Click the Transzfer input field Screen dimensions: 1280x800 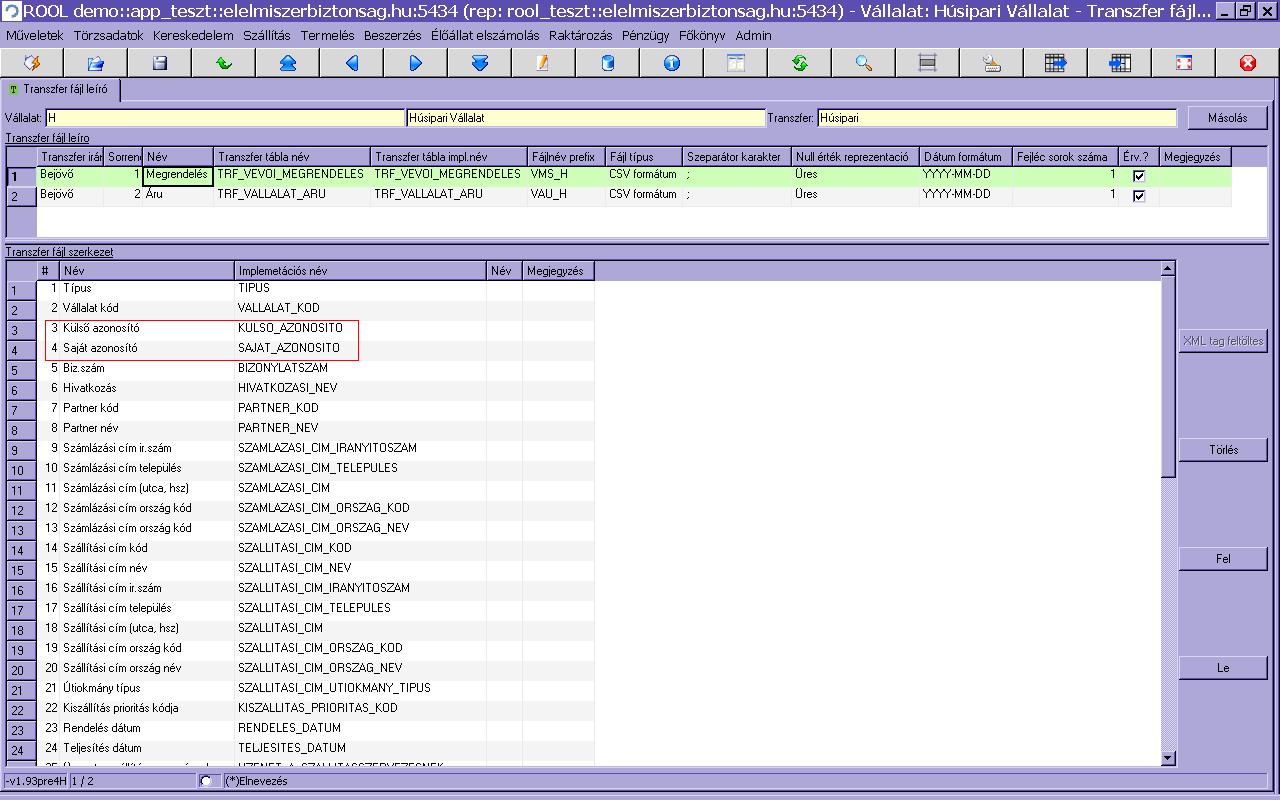(x=996, y=118)
